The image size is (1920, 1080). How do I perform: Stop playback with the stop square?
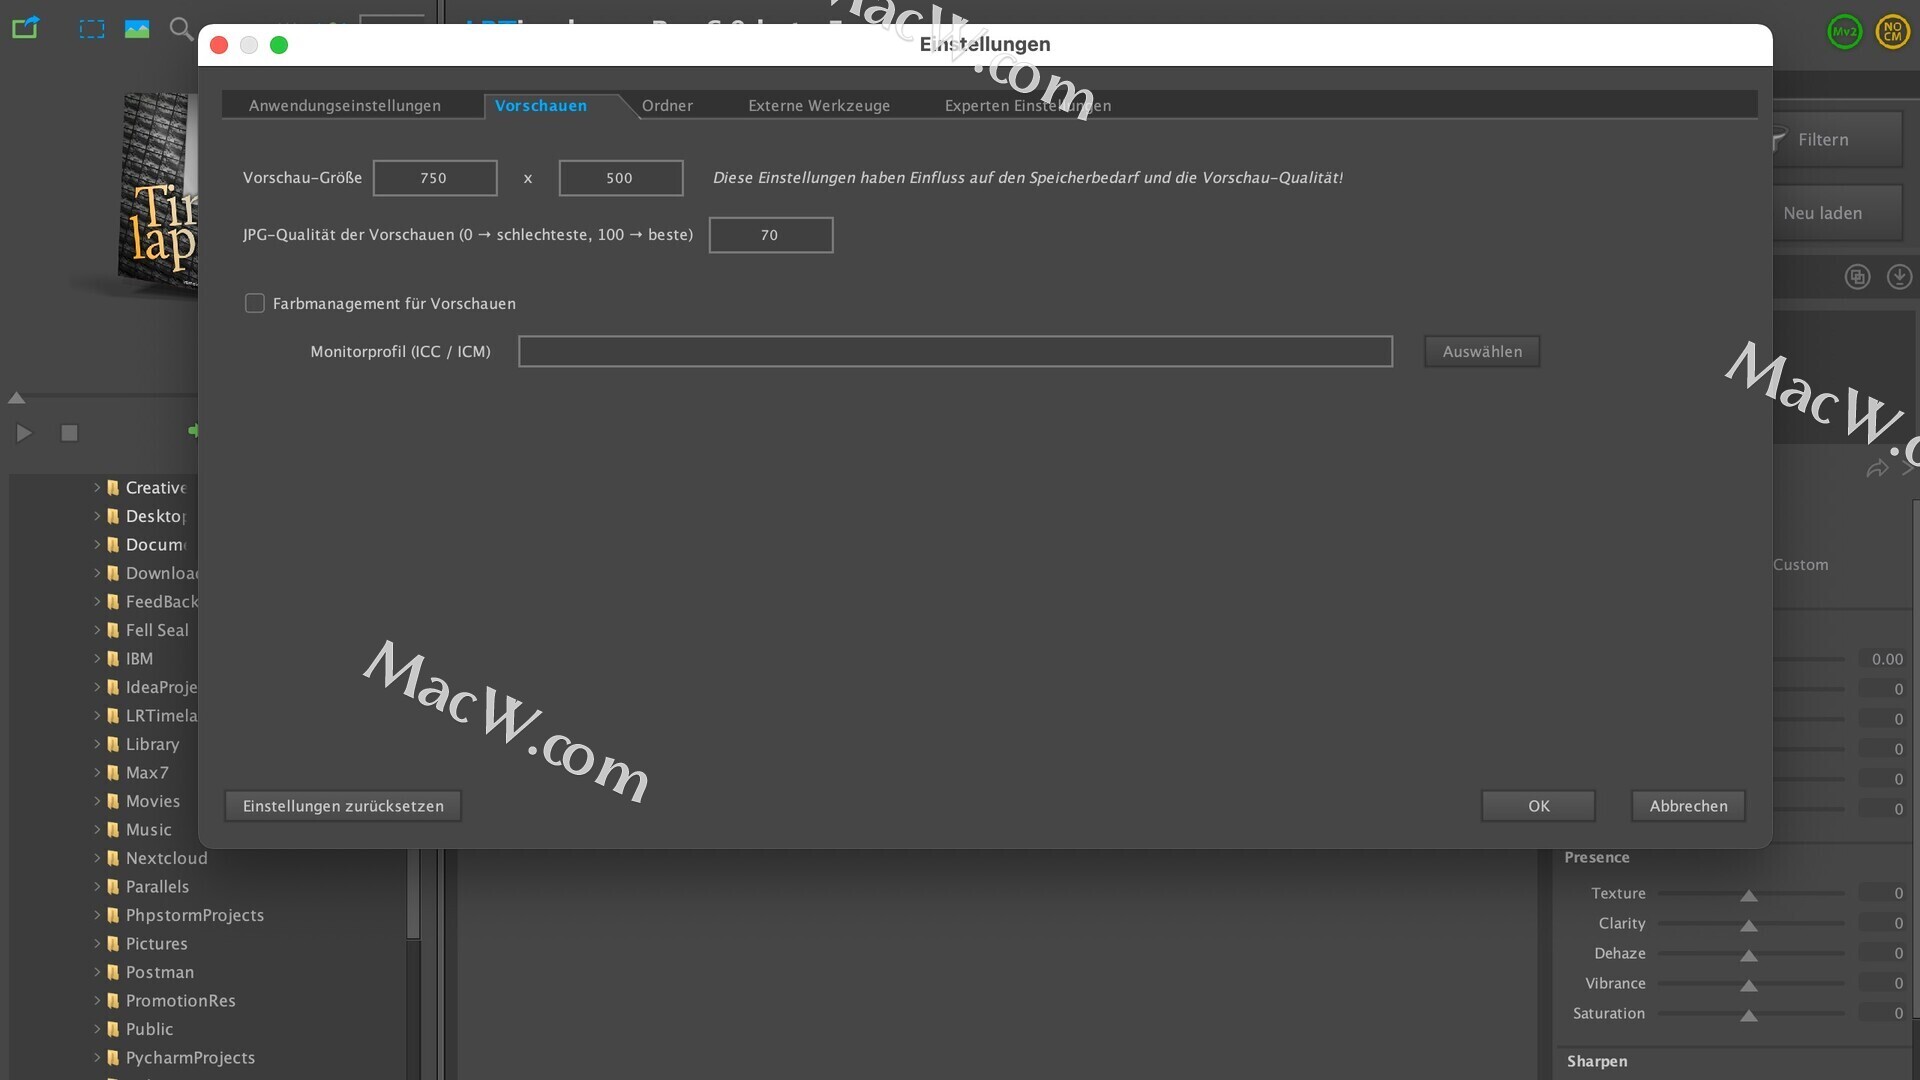tap(69, 433)
